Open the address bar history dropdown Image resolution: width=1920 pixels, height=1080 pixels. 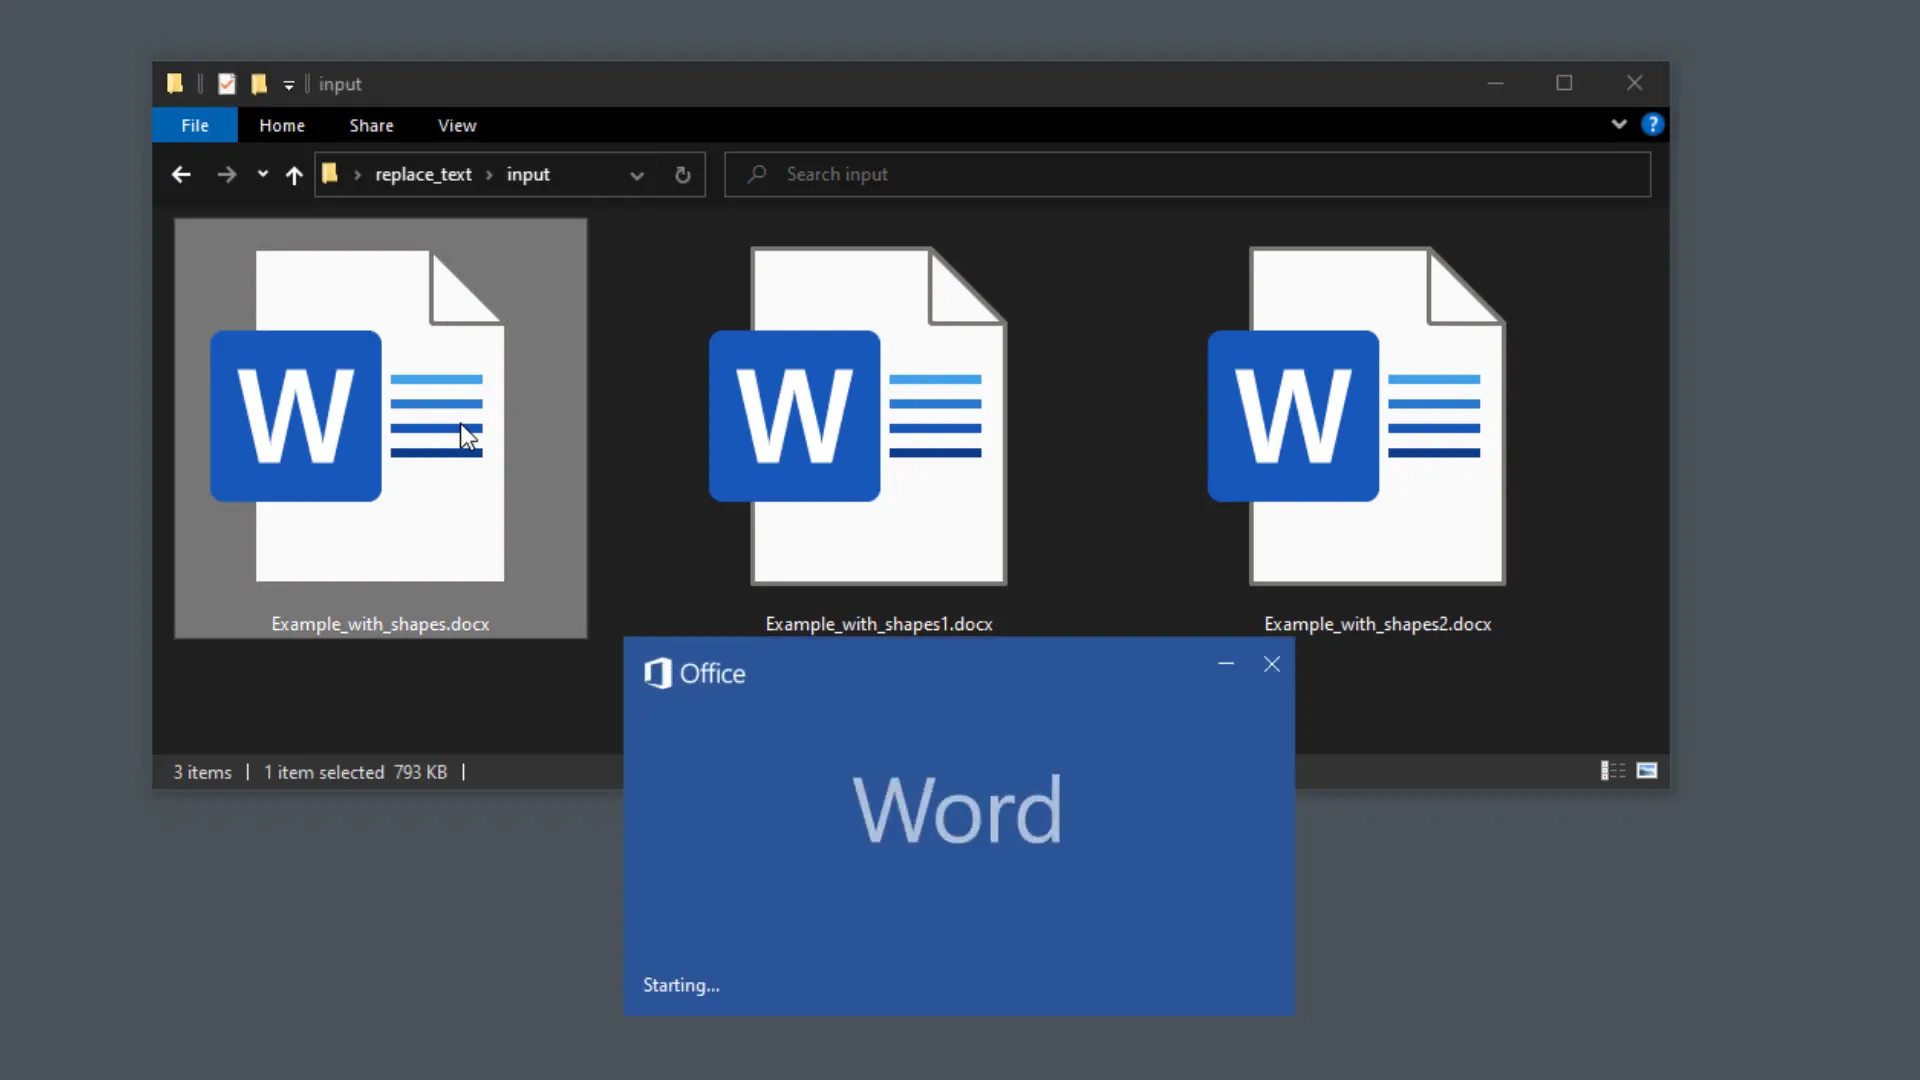(x=637, y=174)
